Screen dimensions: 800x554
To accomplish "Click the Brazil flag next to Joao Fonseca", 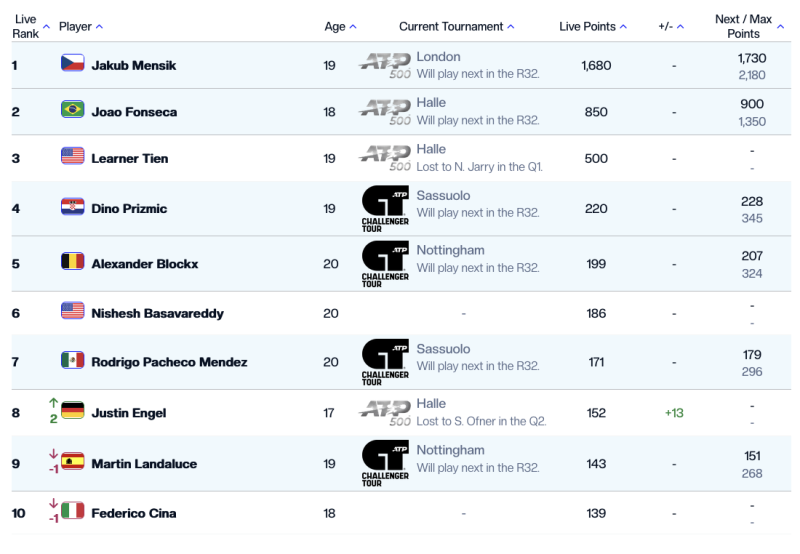I will tap(72, 109).
